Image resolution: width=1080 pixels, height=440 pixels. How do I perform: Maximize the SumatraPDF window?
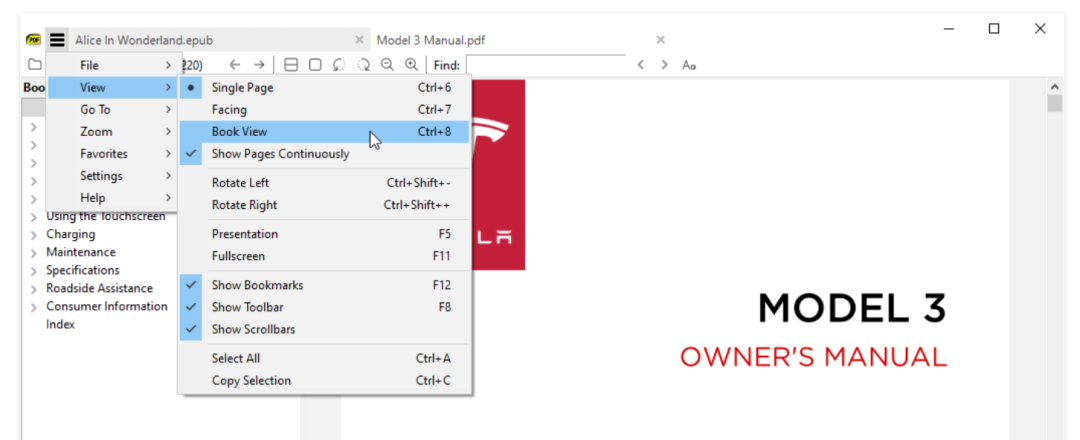pos(994,29)
